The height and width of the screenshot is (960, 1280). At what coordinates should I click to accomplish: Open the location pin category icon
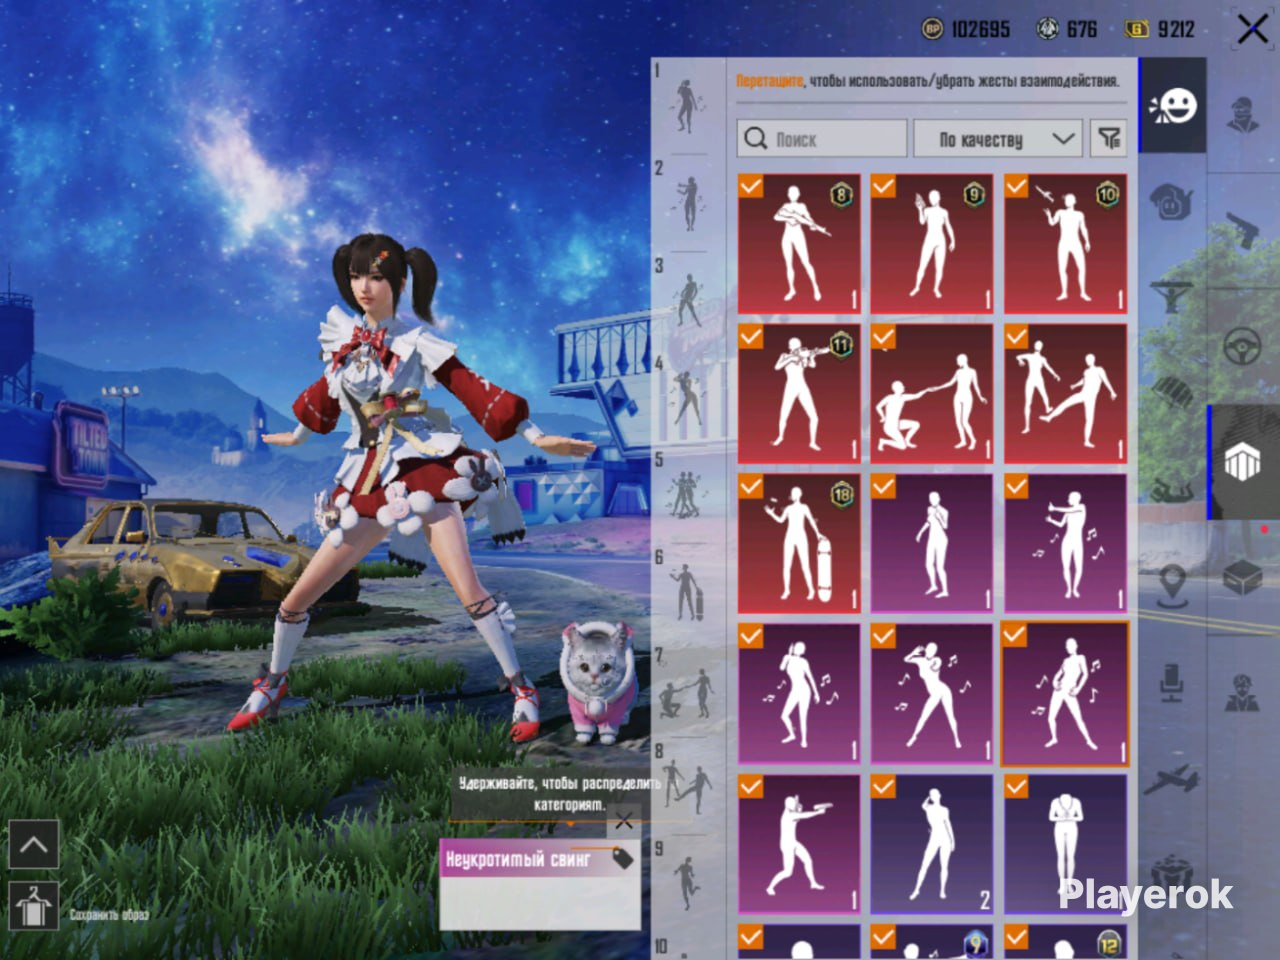click(1172, 587)
